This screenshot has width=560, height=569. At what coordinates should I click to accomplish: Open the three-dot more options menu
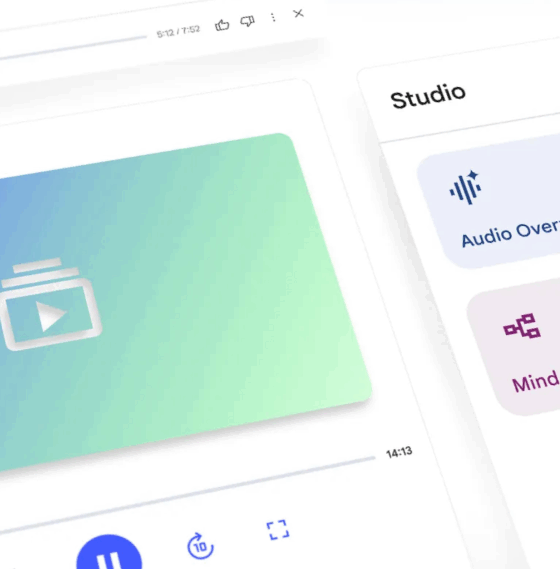click(273, 17)
